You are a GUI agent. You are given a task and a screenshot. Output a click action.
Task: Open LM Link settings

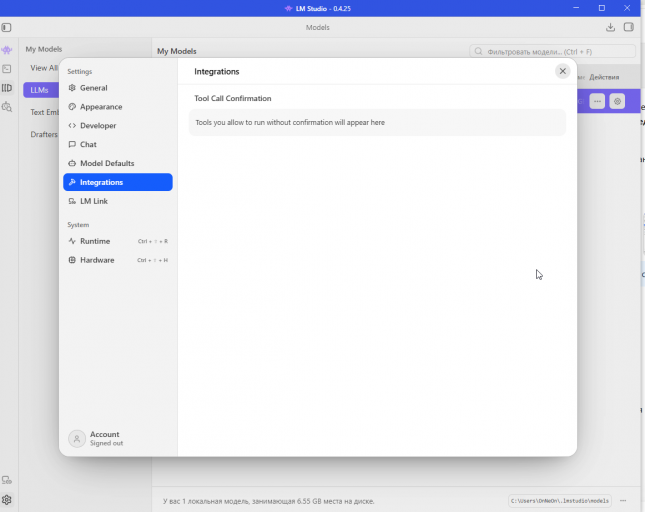(118, 201)
